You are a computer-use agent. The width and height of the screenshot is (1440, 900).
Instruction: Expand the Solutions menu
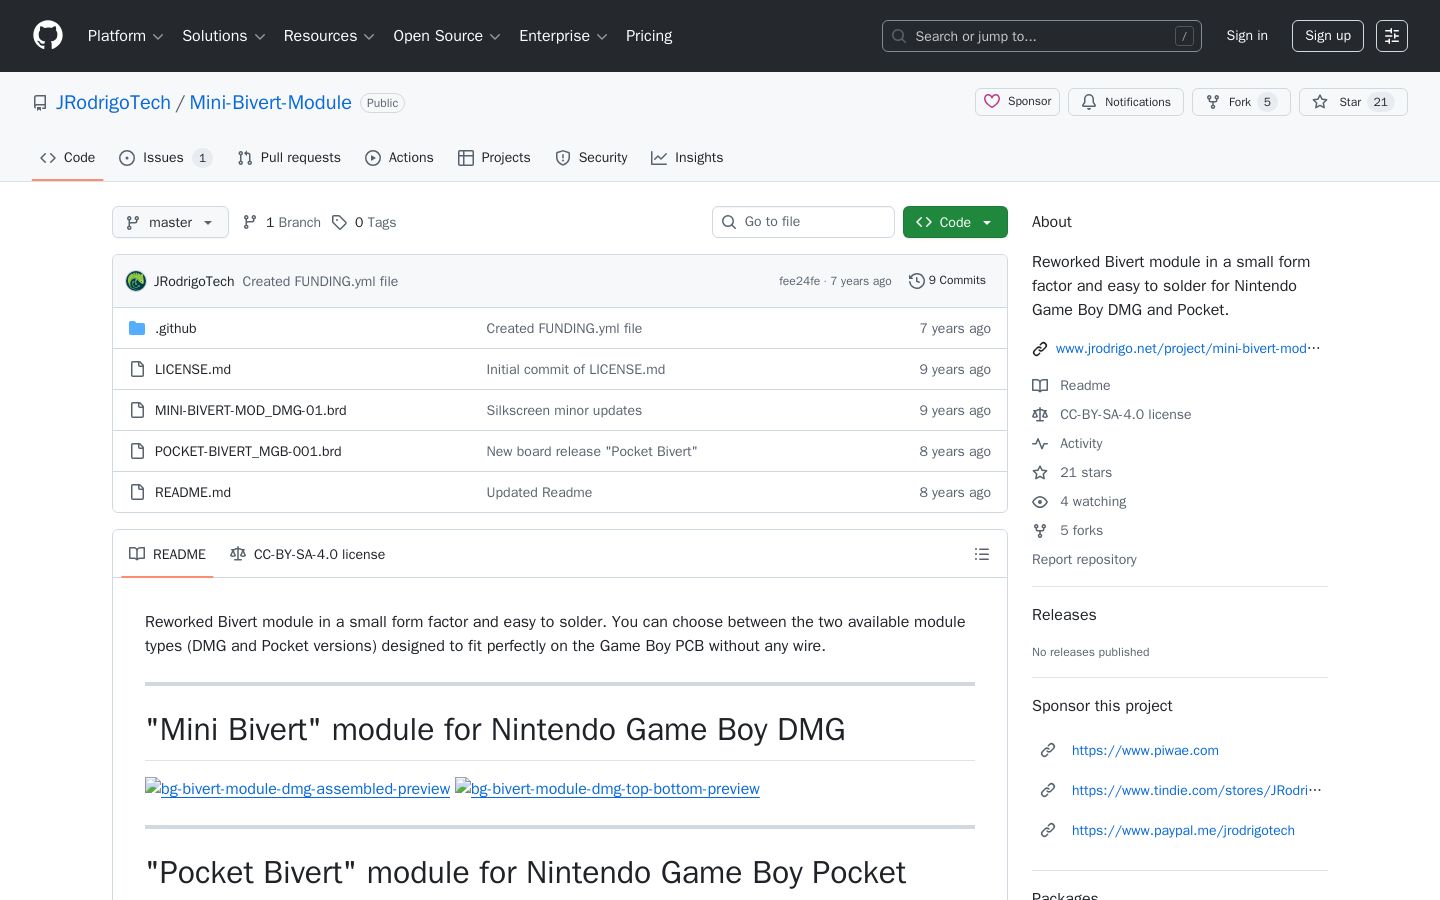pyautogui.click(x=224, y=36)
